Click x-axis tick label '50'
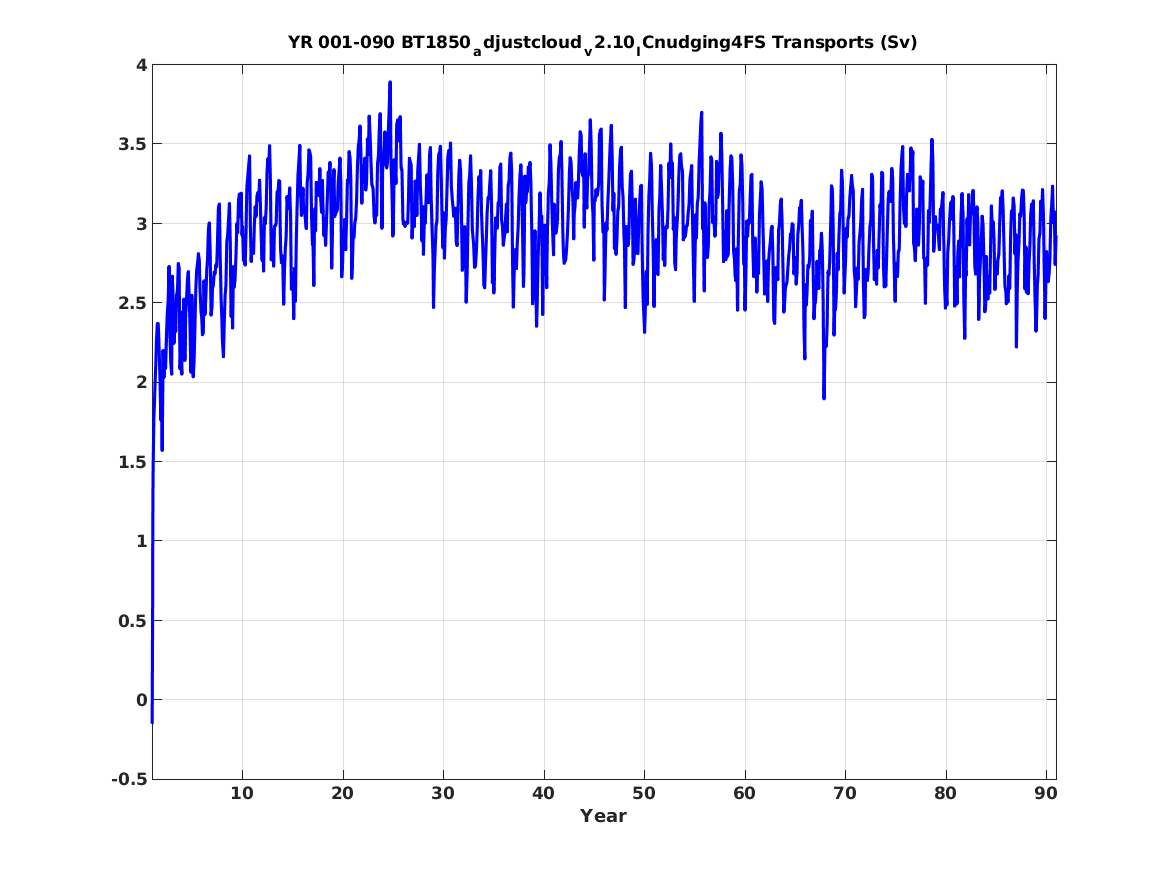1167x875 pixels. click(x=644, y=793)
